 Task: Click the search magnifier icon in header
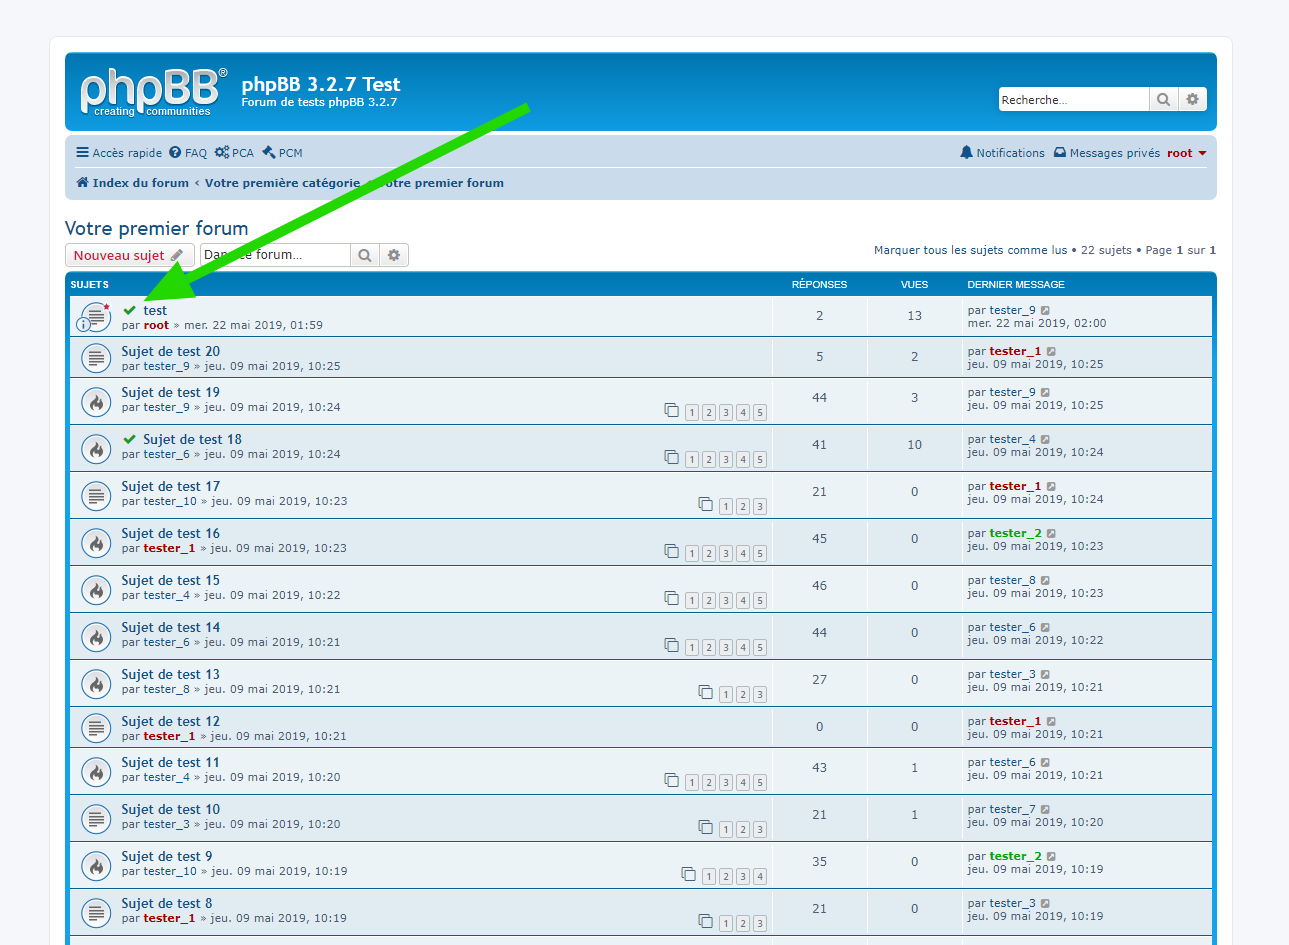point(1163,99)
